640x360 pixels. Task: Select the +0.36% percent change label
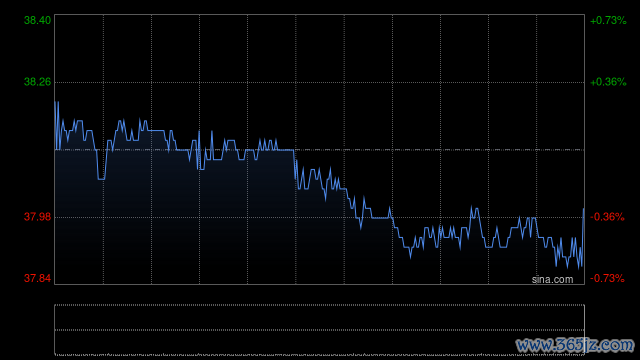[x=608, y=82]
